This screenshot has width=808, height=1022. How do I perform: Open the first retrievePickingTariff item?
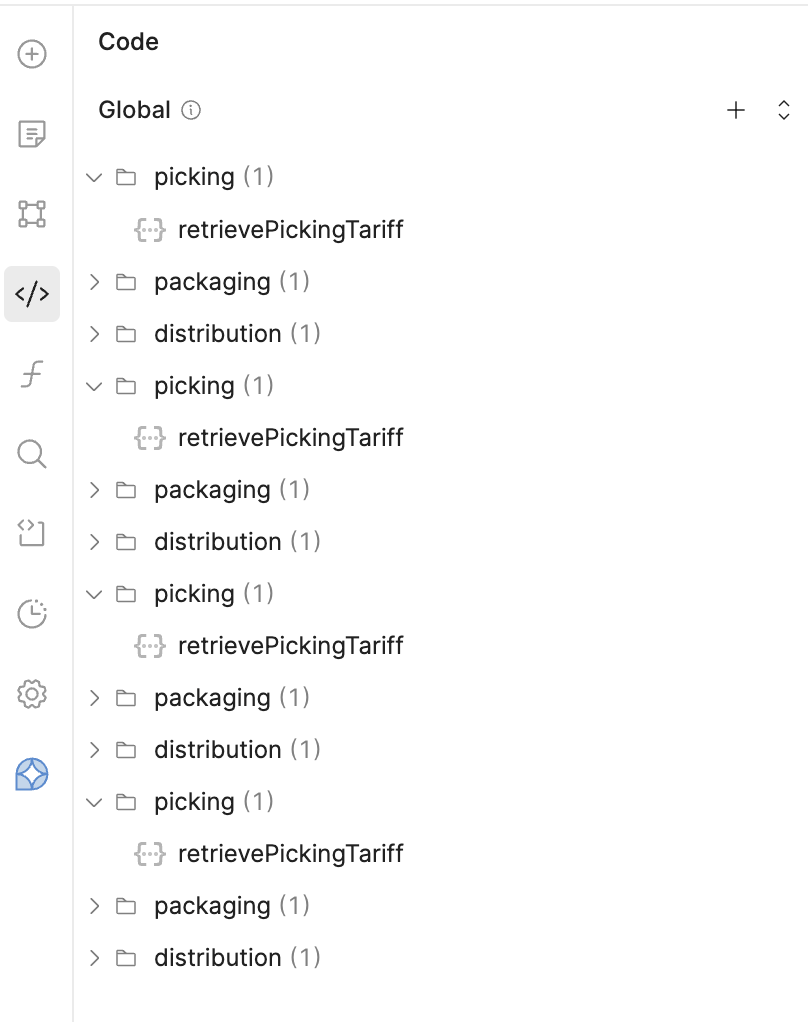290,230
